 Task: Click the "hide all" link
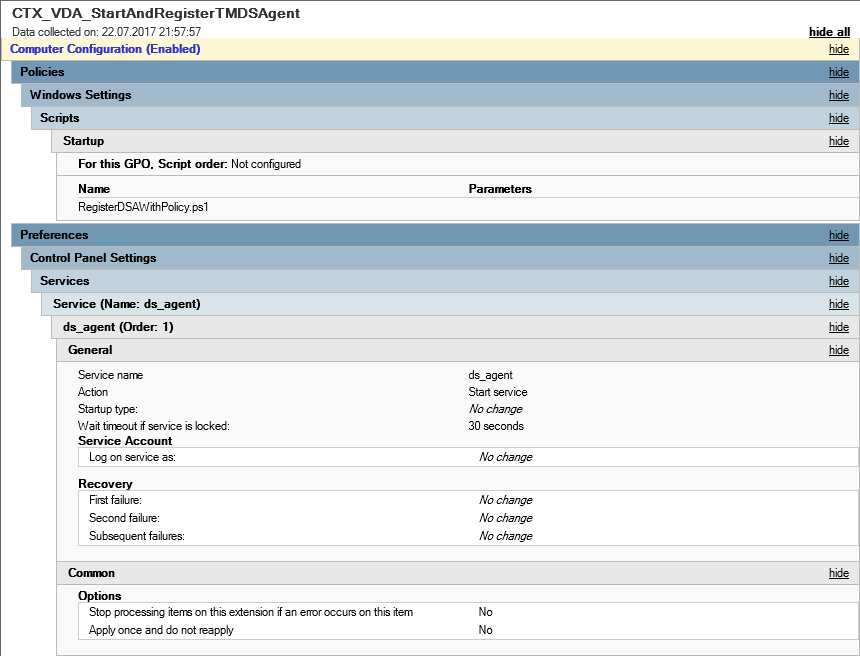829,32
